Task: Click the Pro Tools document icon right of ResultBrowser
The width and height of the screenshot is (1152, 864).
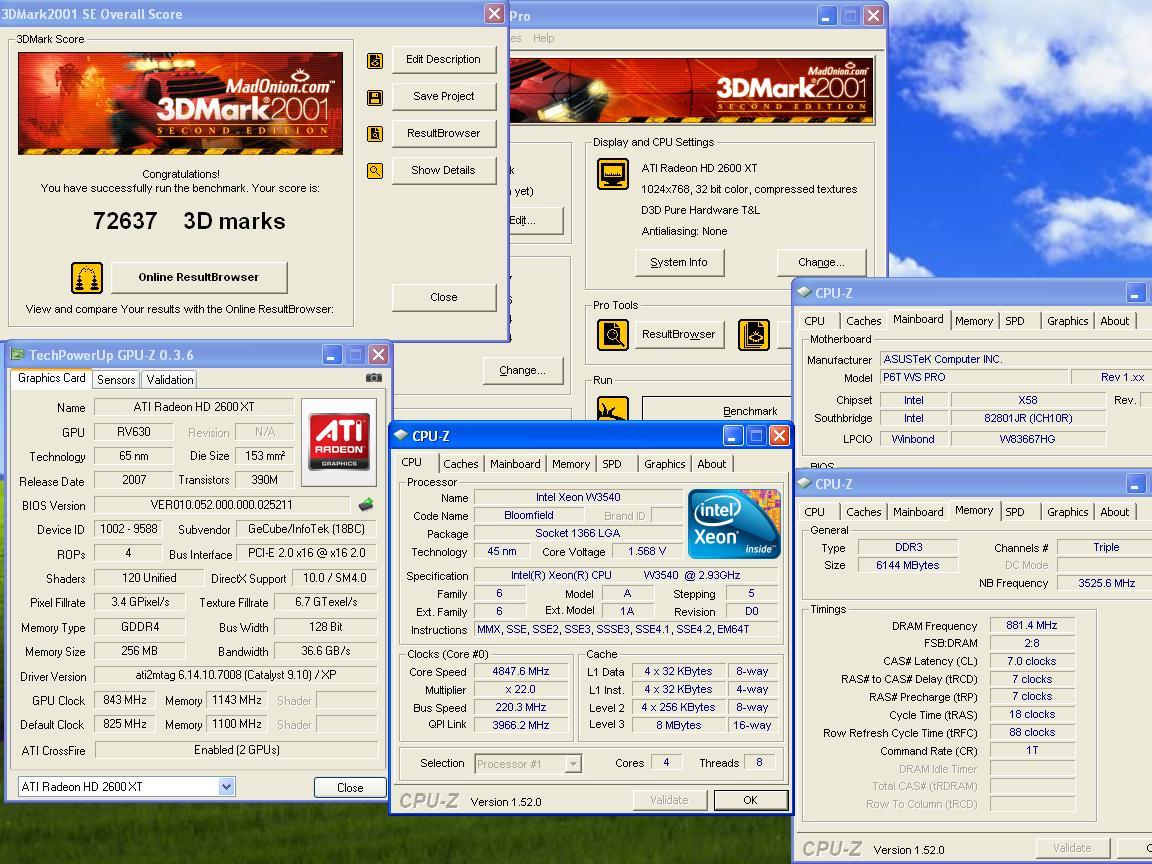Action: coord(754,335)
